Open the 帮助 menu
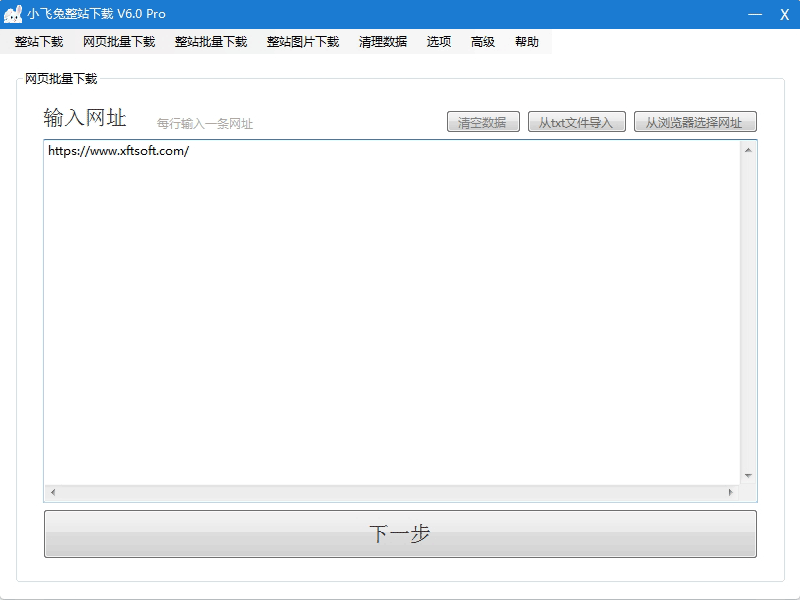The image size is (800, 600). tap(527, 42)
